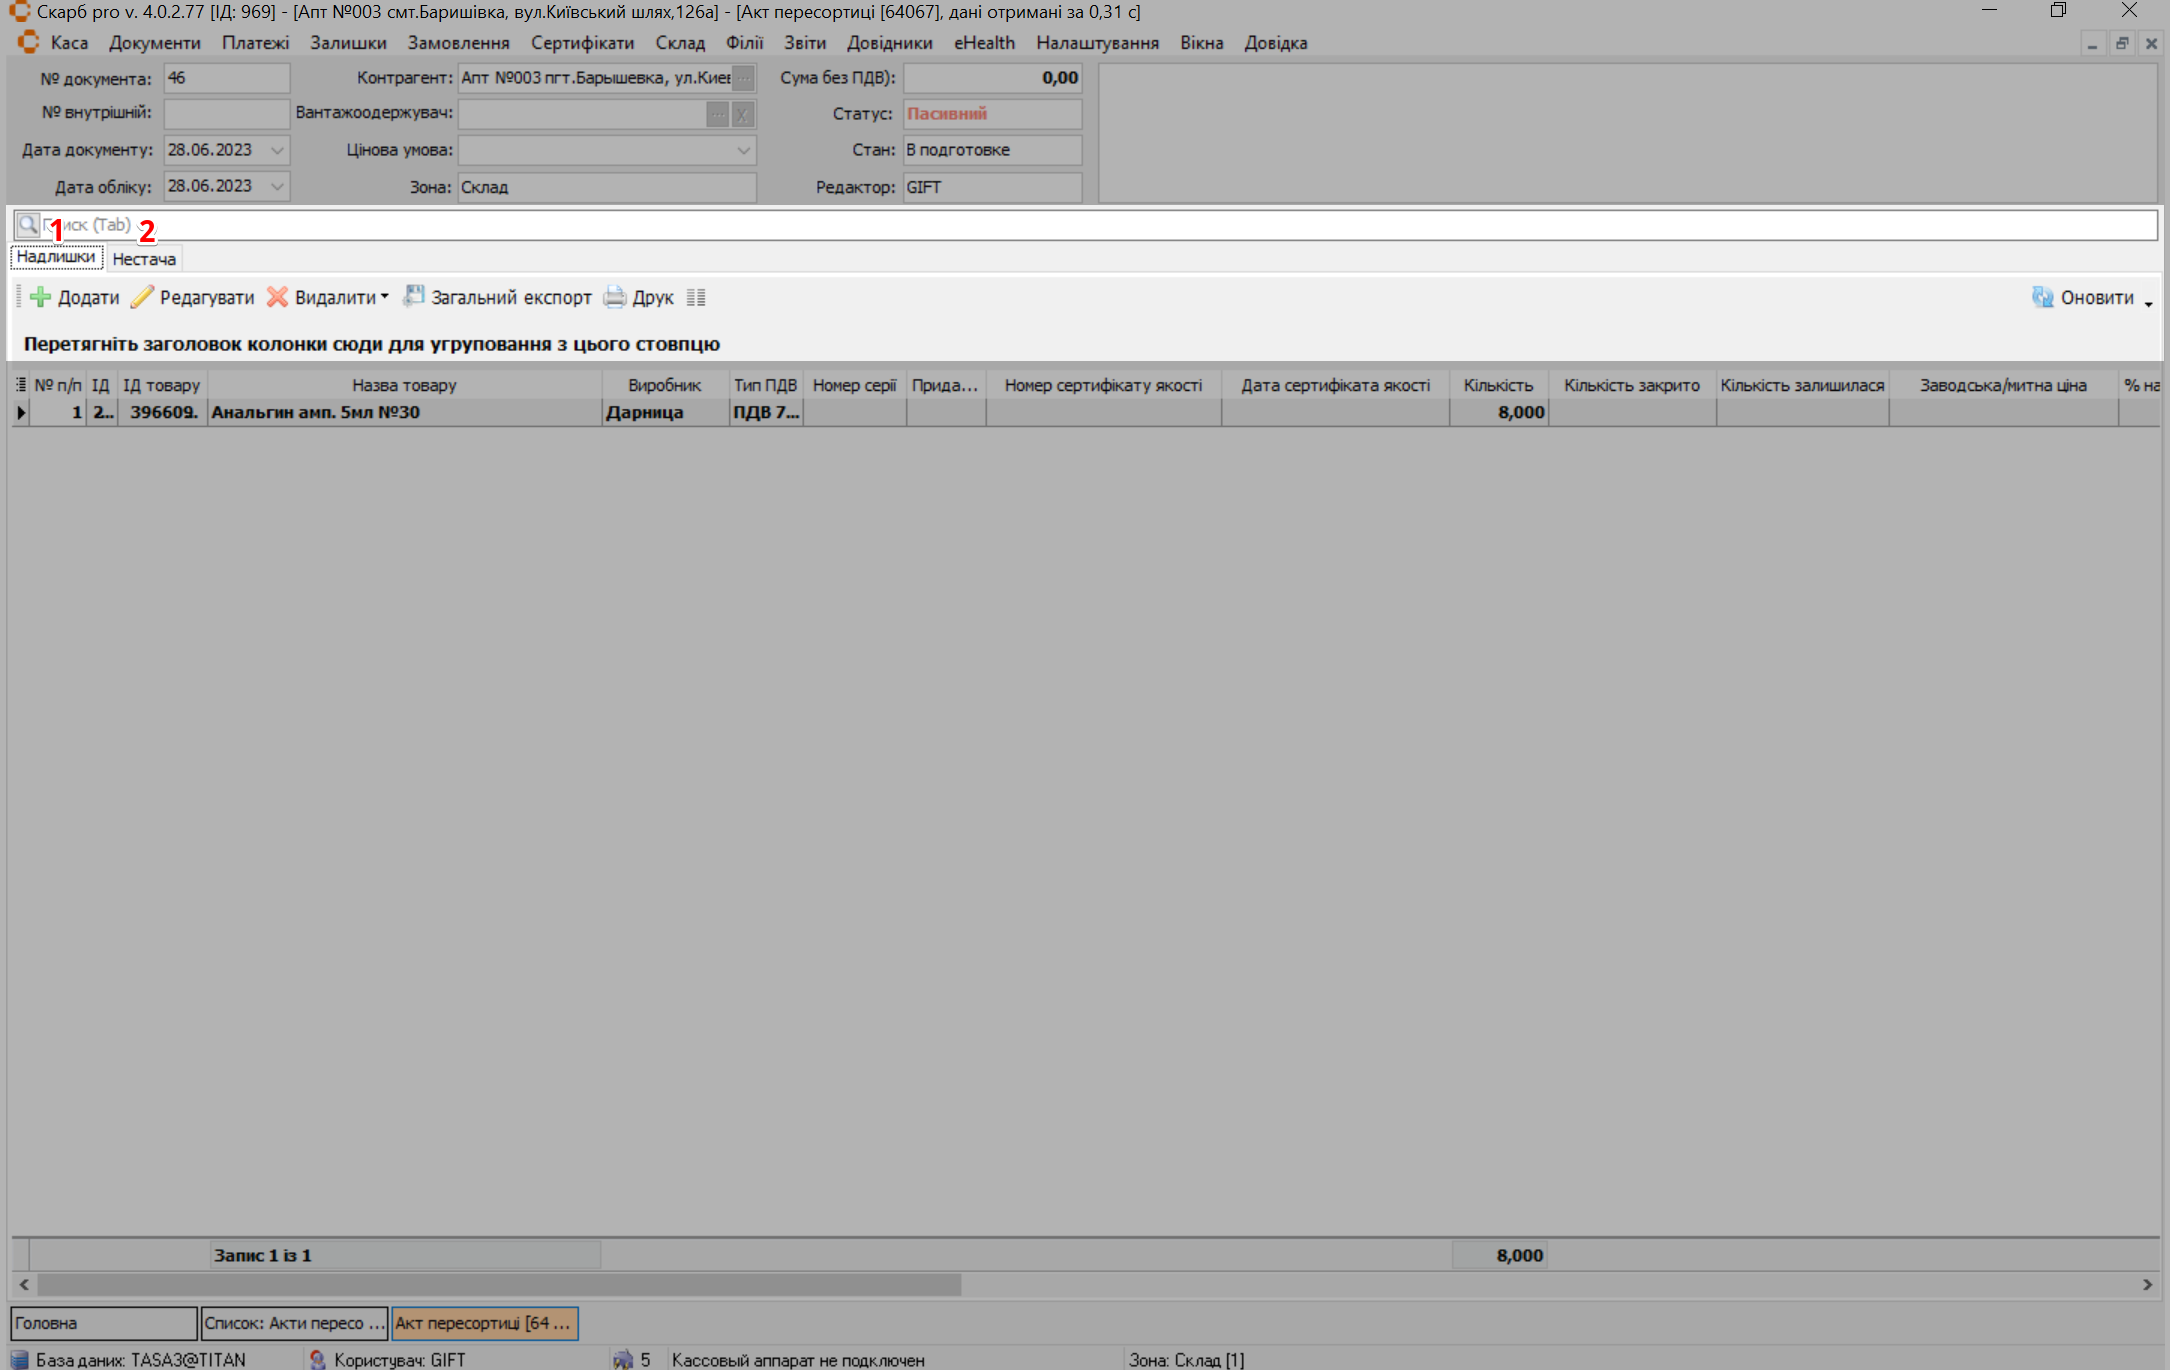Click the search magnifier icon
The image size is (2170, 1370).
pyautogui.click(x=28, y=225)
